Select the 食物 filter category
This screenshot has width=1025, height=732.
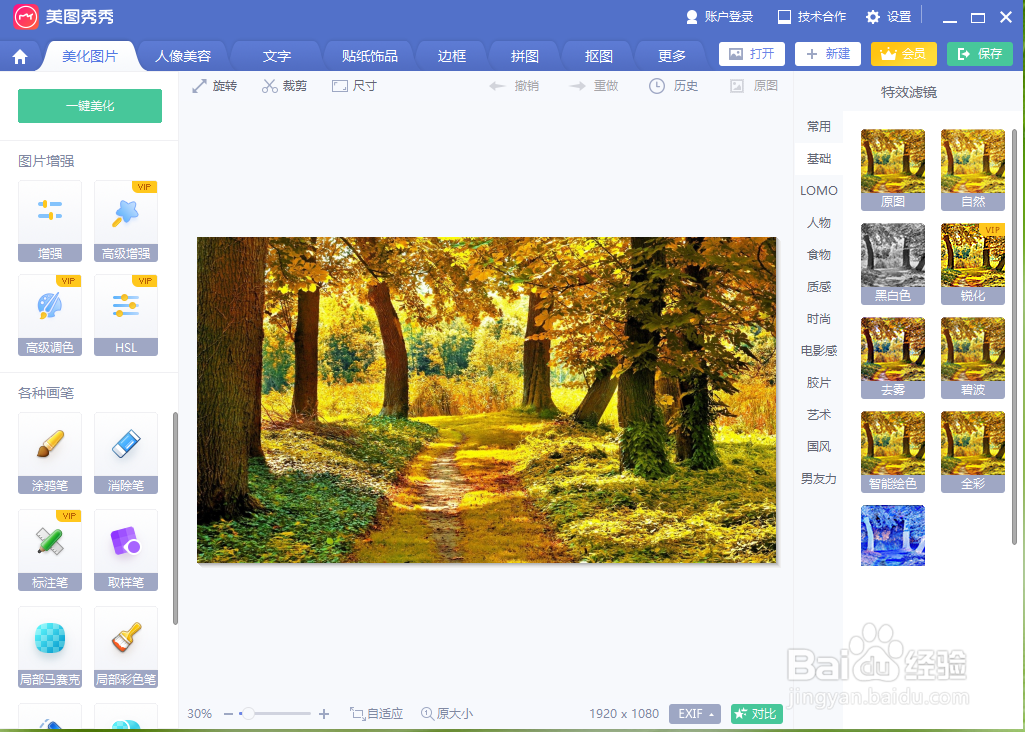tap(818, 255)
